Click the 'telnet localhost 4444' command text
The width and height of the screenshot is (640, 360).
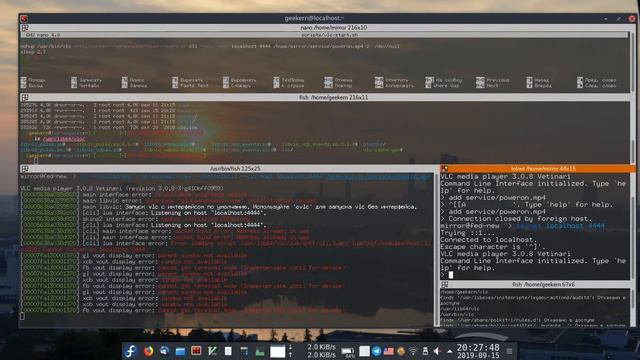tap(560, 226)
